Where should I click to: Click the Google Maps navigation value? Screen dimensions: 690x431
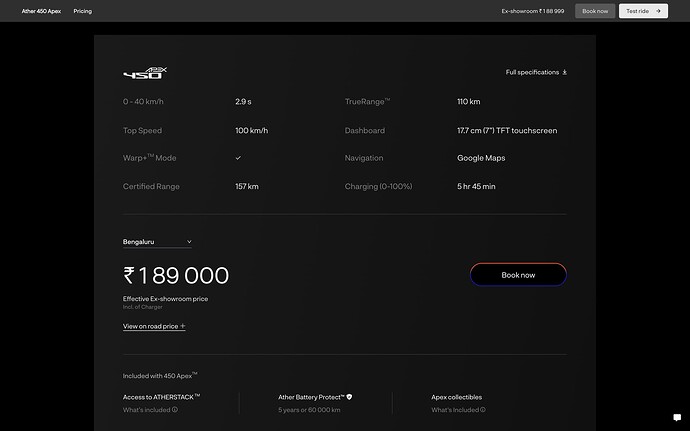coord(481,158)
